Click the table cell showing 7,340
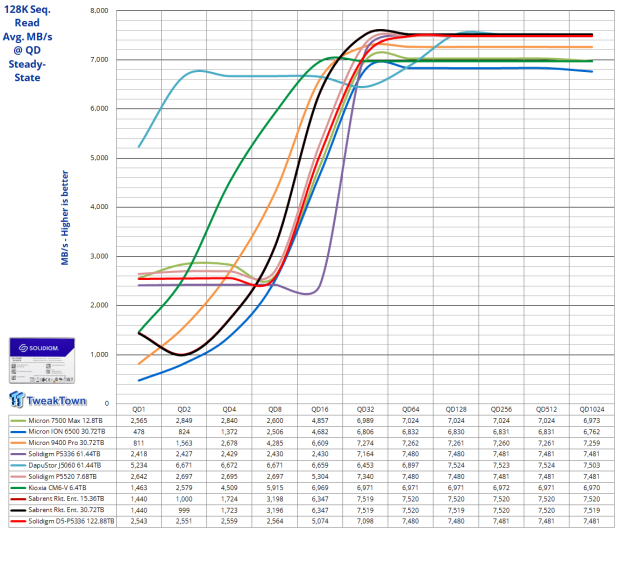 tap(365, 477)
